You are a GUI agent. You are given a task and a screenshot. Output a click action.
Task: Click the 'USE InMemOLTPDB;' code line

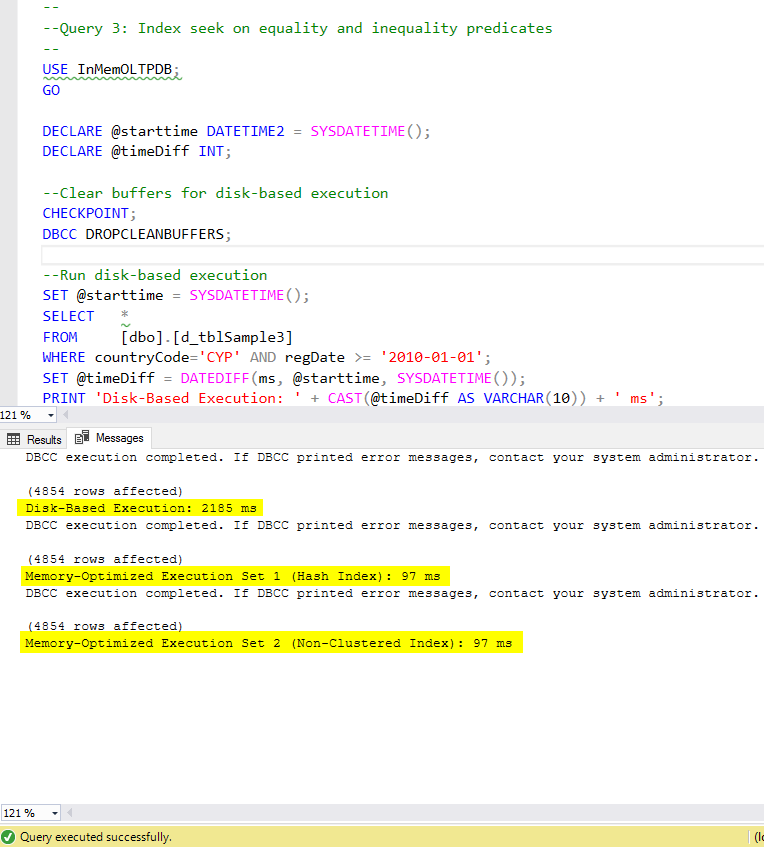point(111,70)
